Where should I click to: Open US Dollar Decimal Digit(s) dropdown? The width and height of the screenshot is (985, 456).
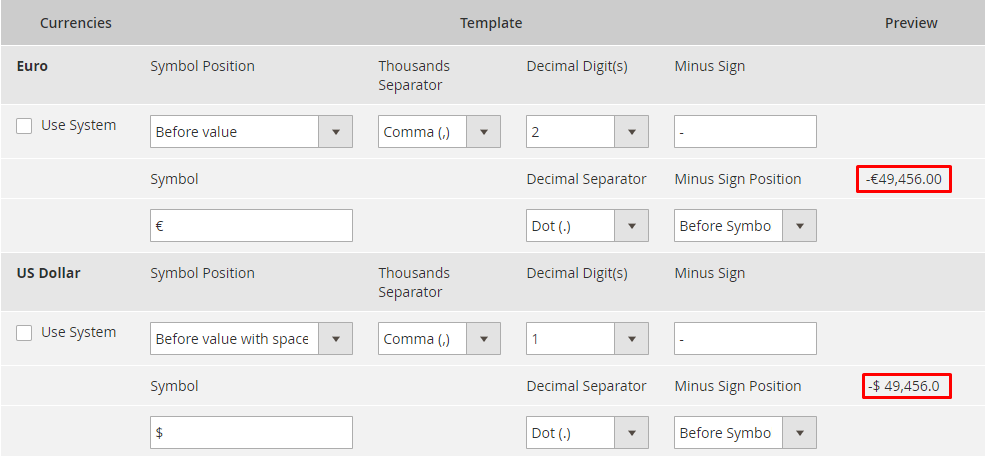pos(586,339)
